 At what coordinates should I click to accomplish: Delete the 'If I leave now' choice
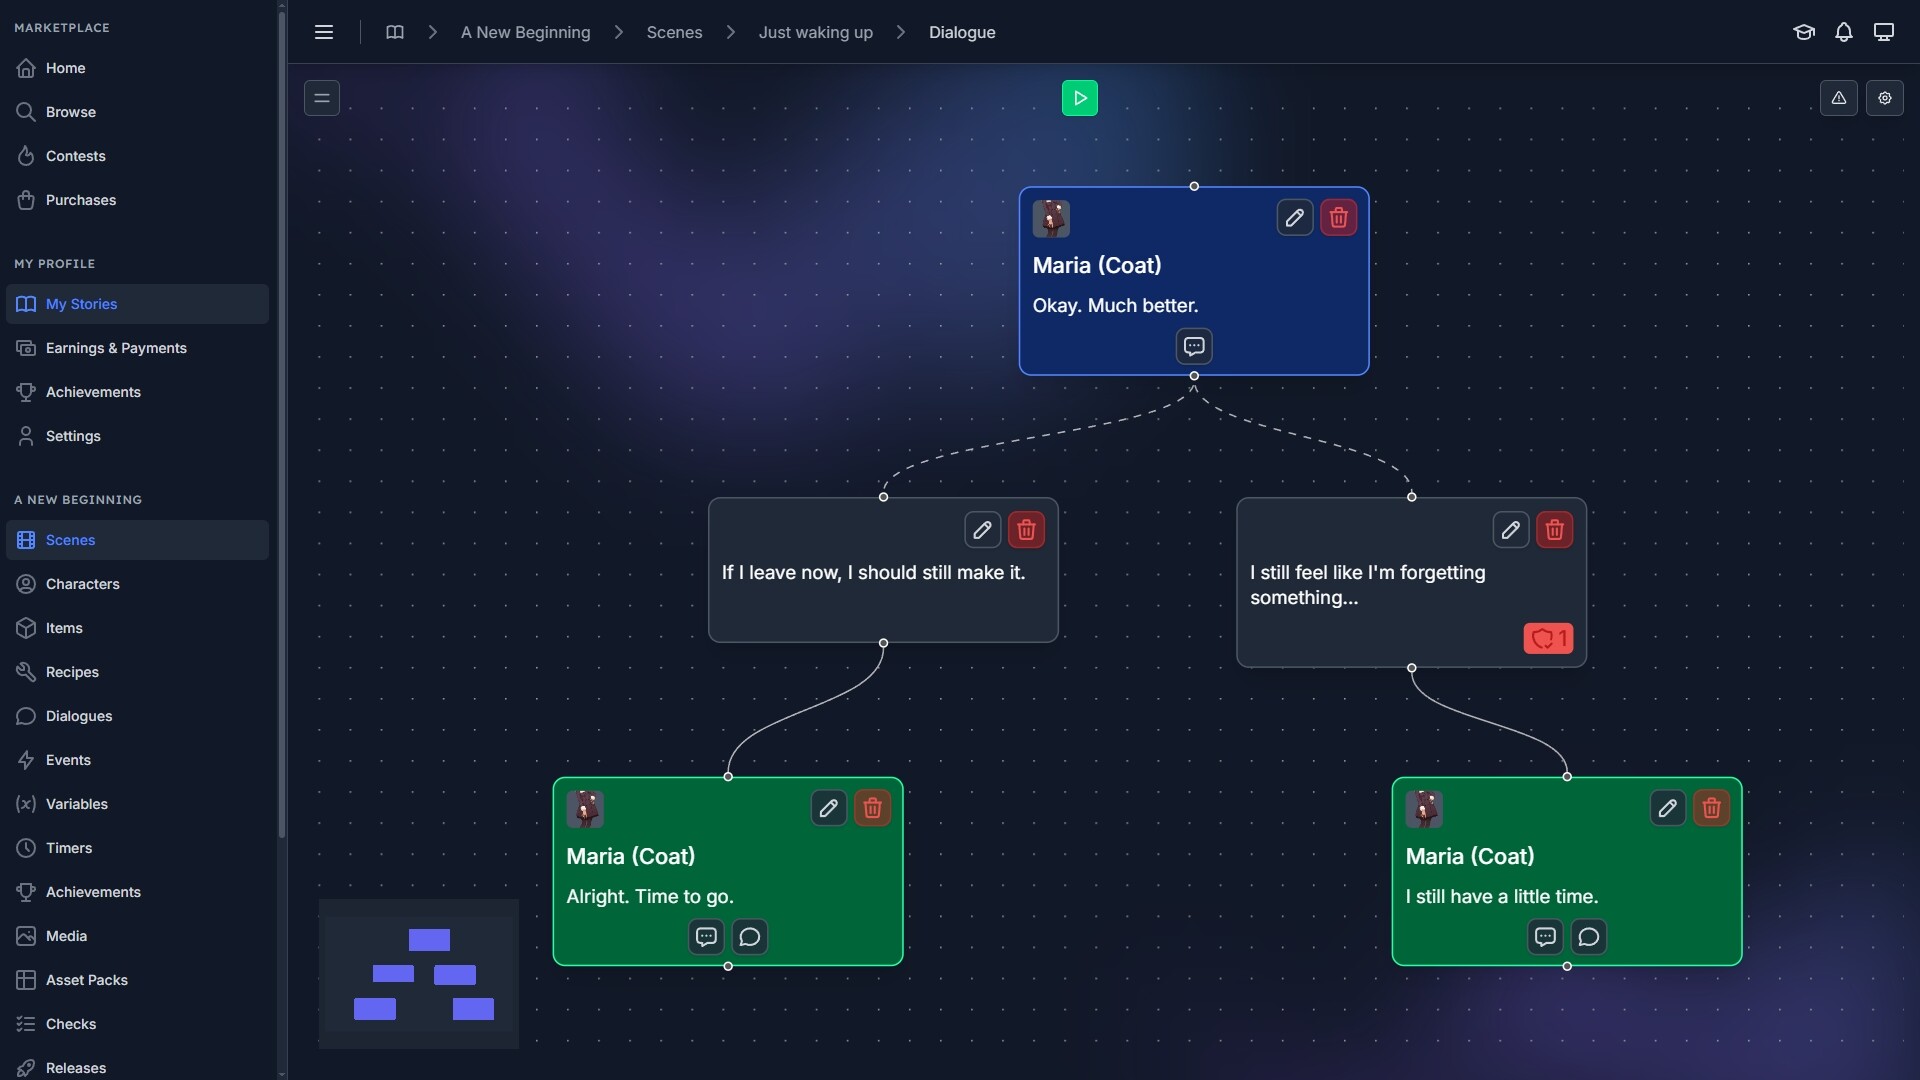[1026, 530]
